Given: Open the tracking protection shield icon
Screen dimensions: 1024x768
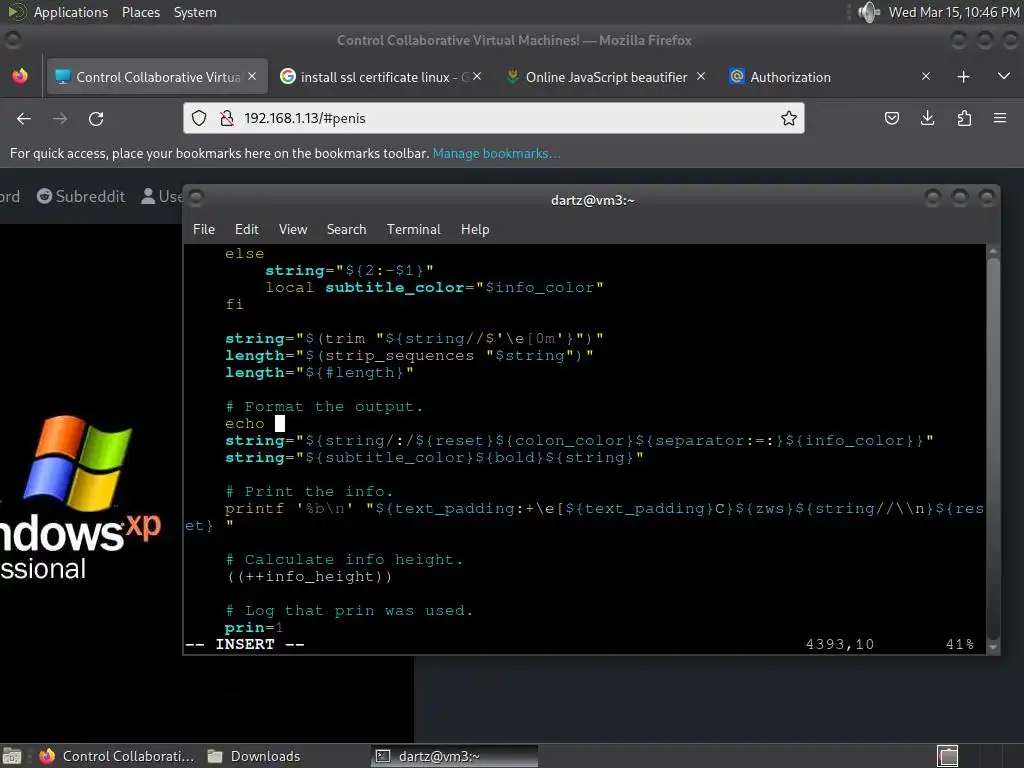Looking at the screenshot, I should (199, 118).
